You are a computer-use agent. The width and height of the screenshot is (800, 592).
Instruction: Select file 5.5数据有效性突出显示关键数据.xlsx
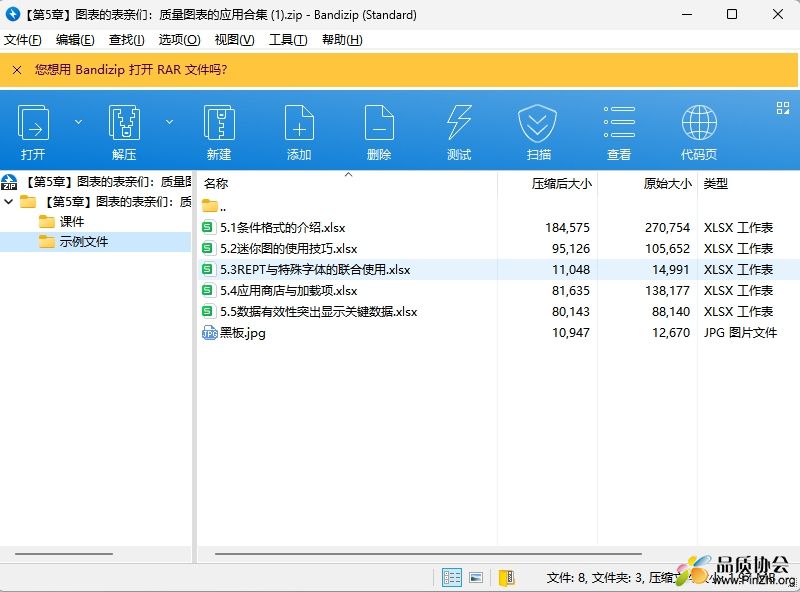tap(319, 311)
